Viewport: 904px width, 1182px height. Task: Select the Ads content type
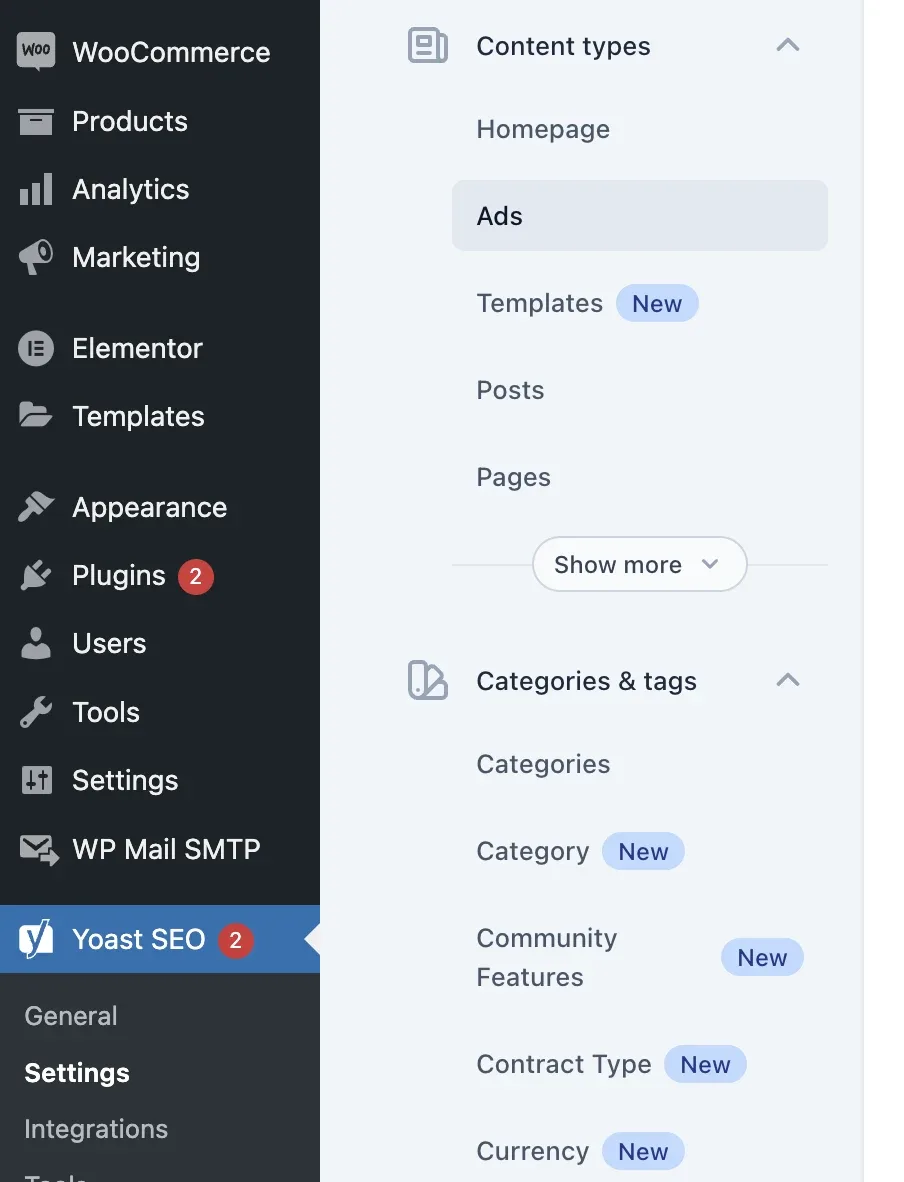(639, 216)
